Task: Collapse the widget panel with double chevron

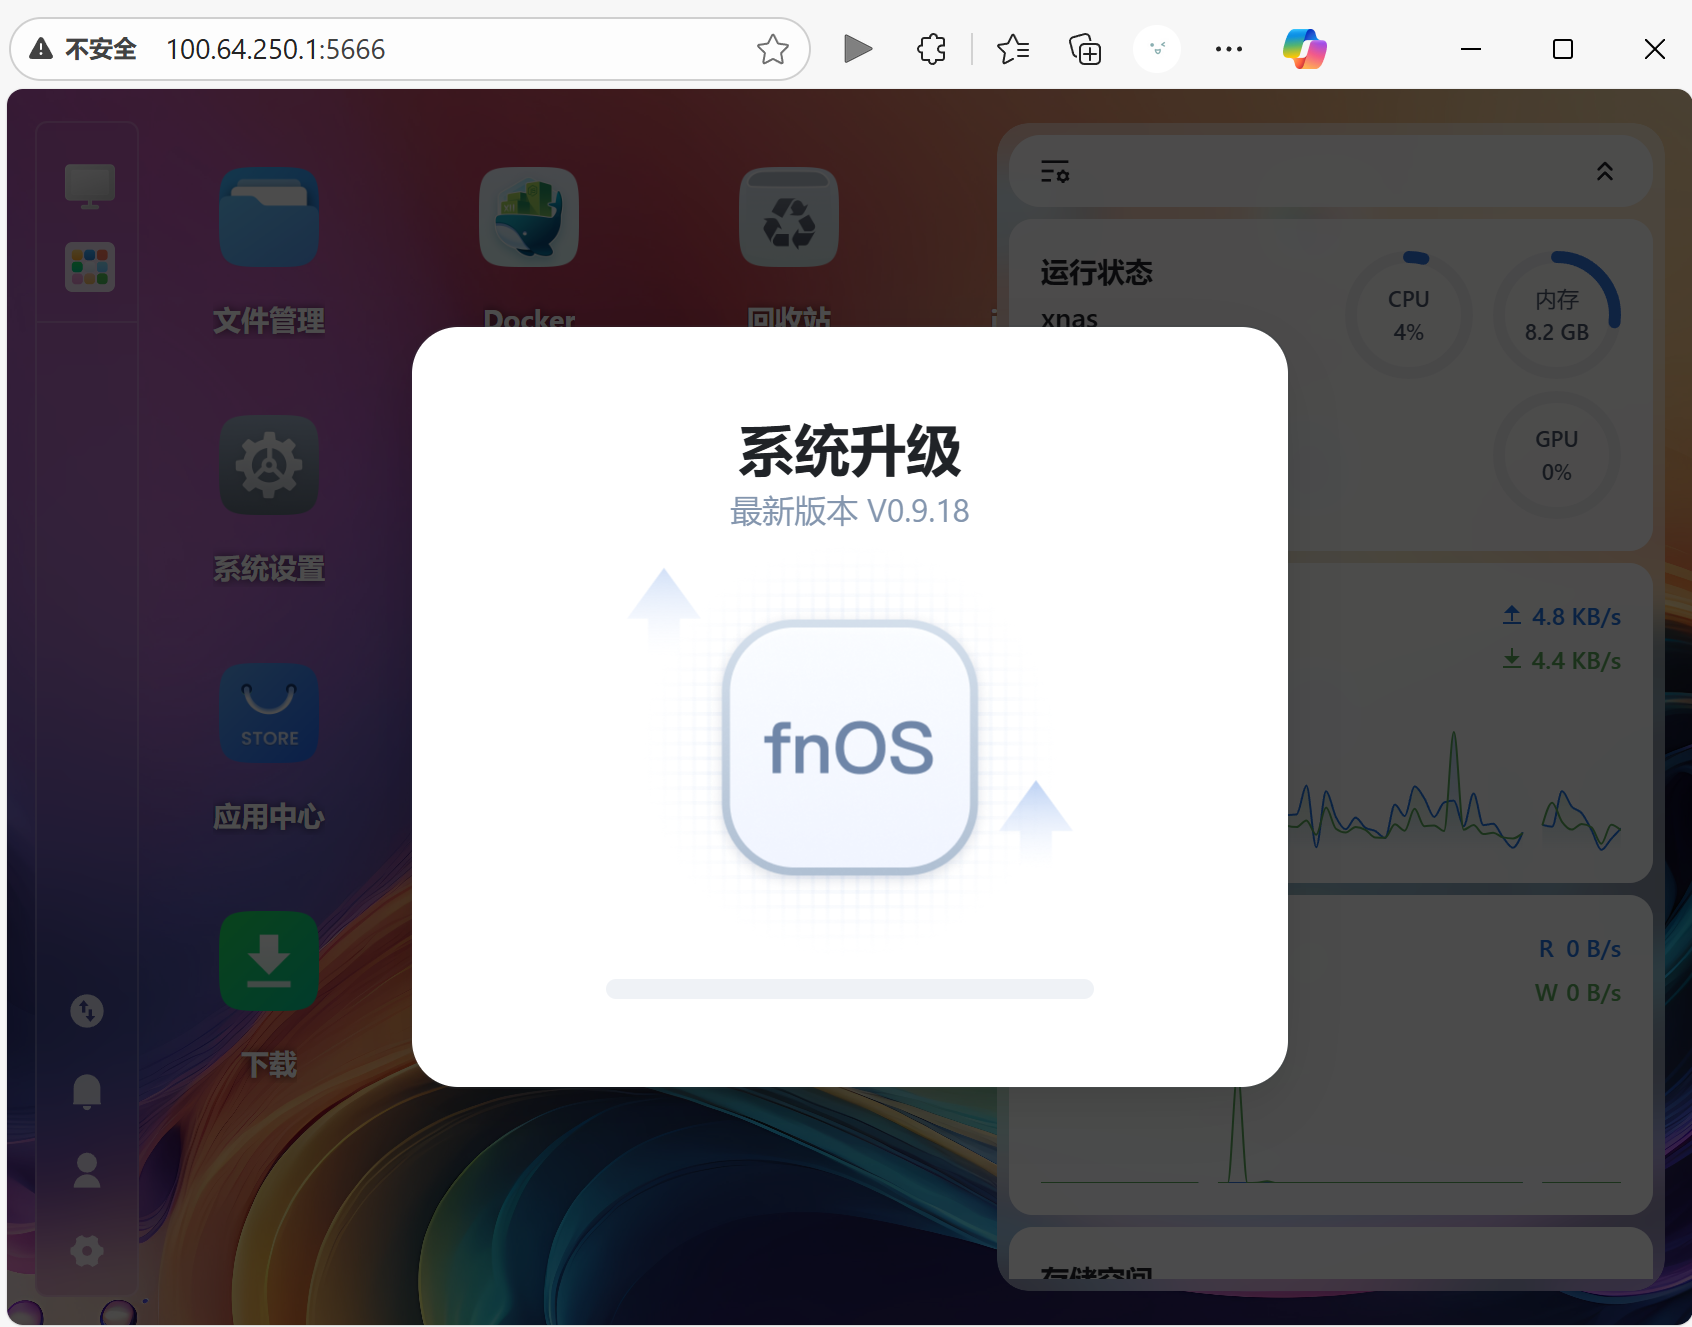Action: click(x=1605, y=172)
